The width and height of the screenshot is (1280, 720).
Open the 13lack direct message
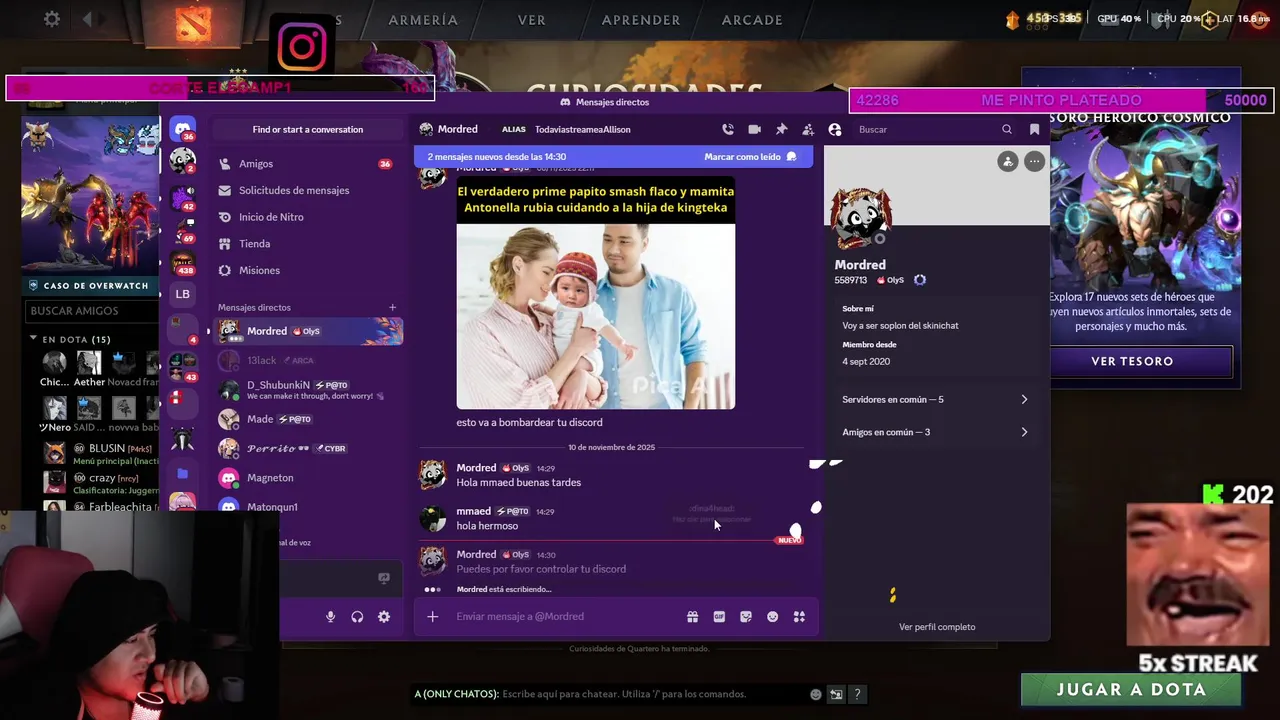click(x=307, y=360)
